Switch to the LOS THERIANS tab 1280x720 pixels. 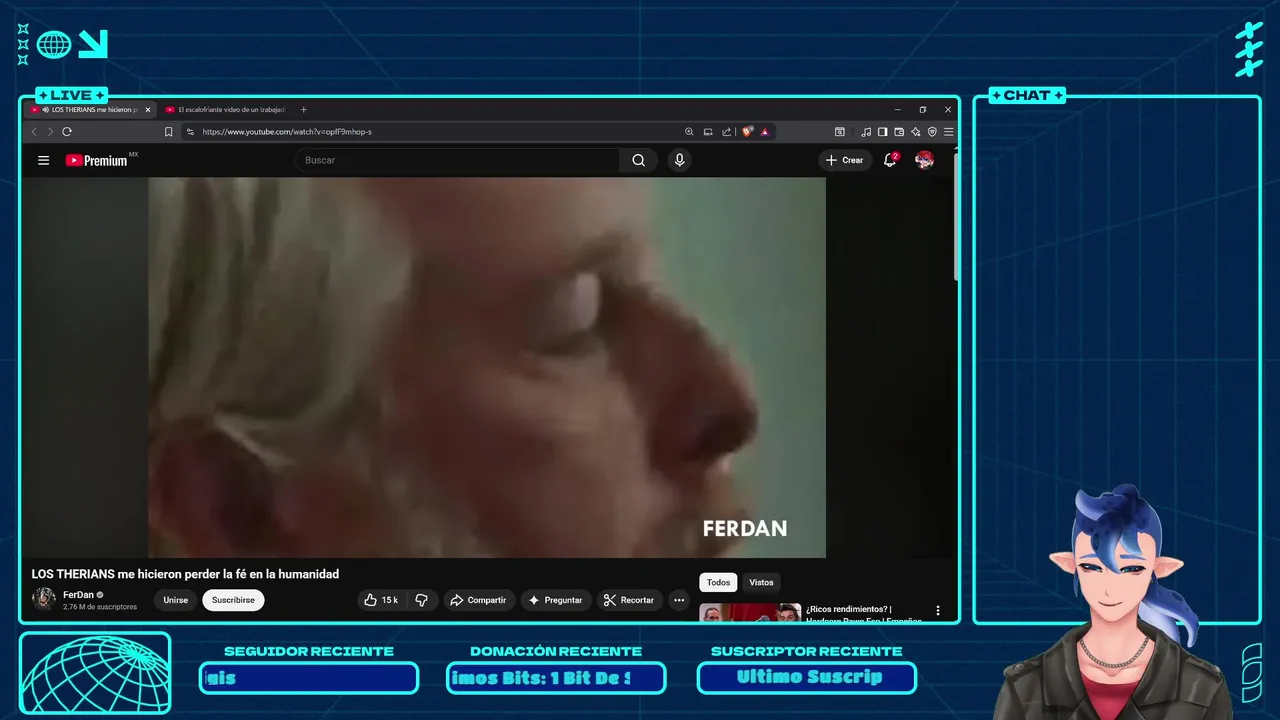(x=90, y=110)
